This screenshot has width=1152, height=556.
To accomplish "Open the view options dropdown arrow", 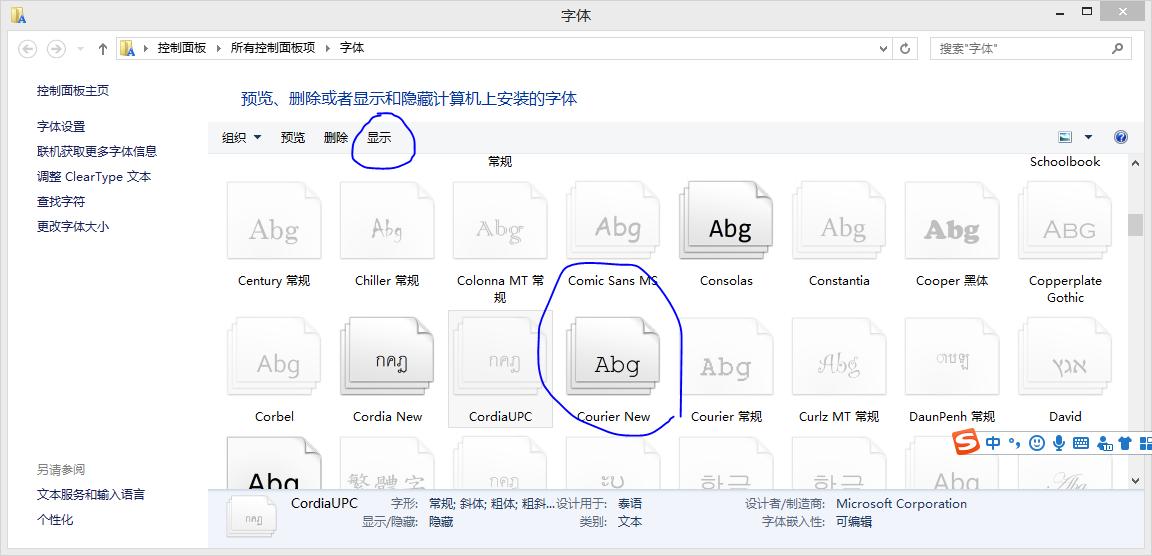I will coord(1089,137).
